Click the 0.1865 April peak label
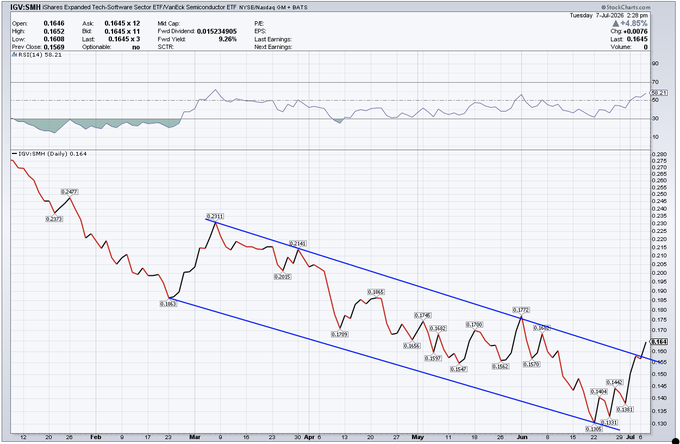 (x=376, y=292)
